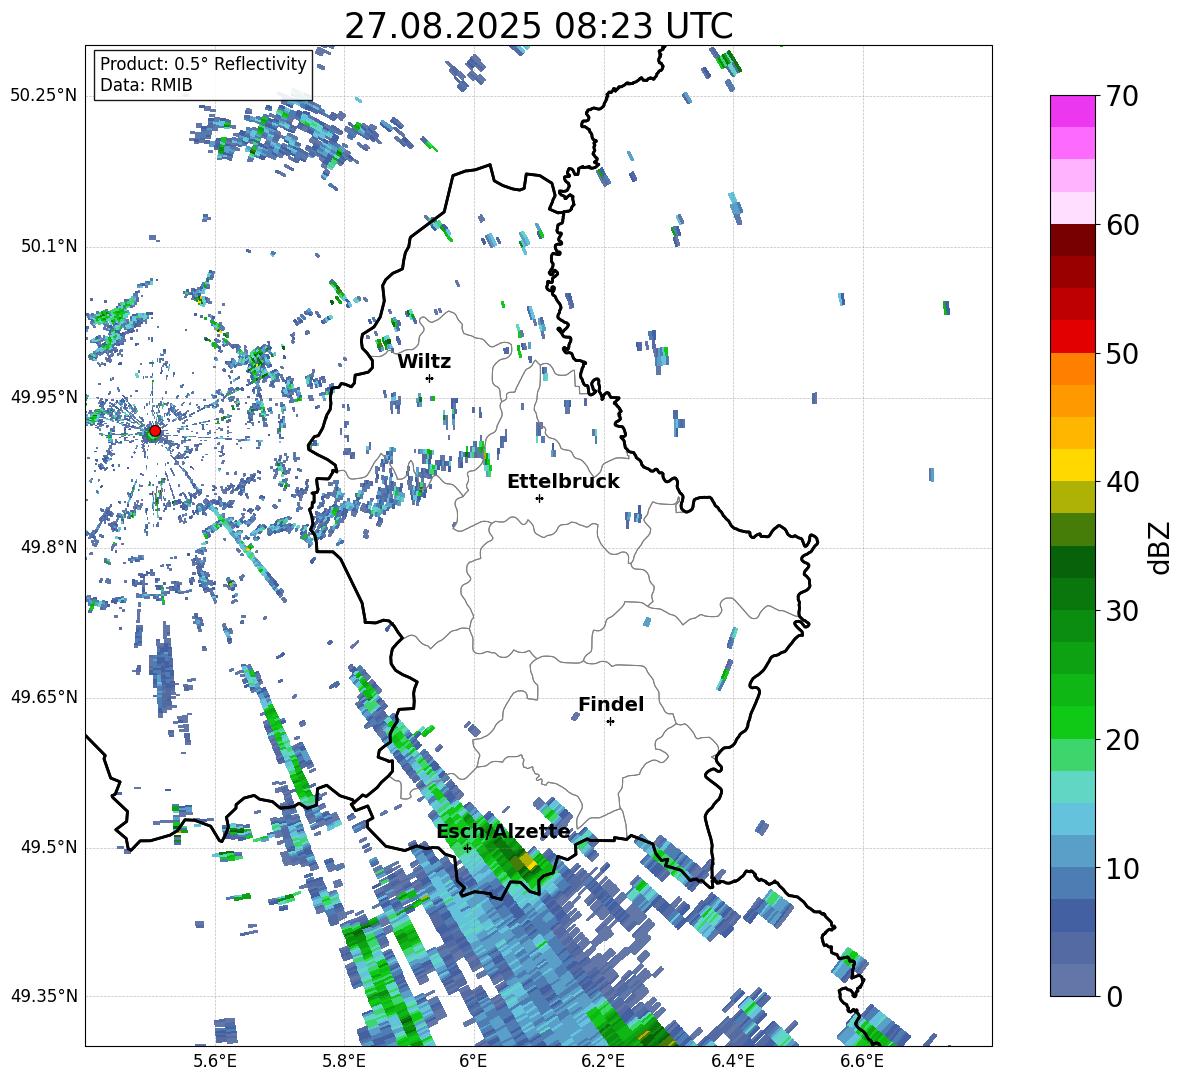
Task: Click the cross marker below Ettelbruck
Action: click(539, 498)
